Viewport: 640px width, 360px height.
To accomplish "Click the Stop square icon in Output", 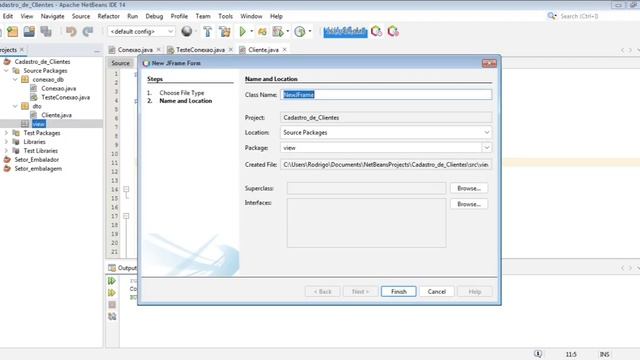I will tap(112, 304).
